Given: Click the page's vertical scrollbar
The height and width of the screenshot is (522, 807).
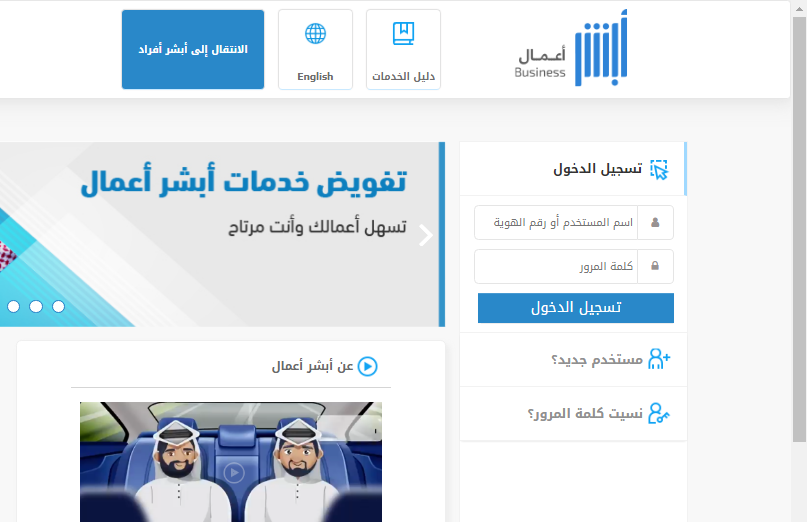Looking at the screenshot, I should 798,230.
